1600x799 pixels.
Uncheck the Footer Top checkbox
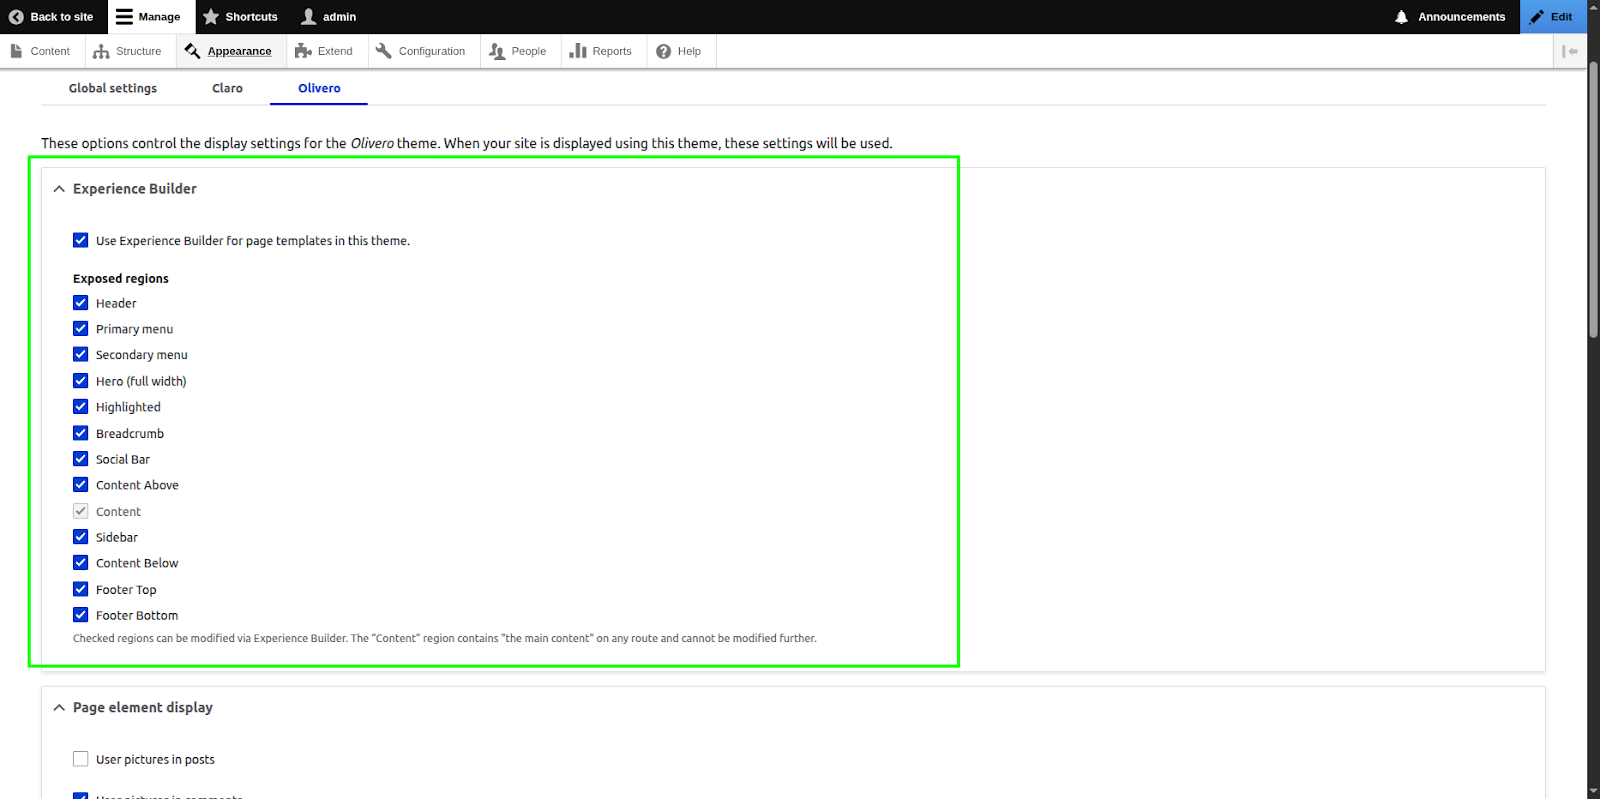pos(81,589)
